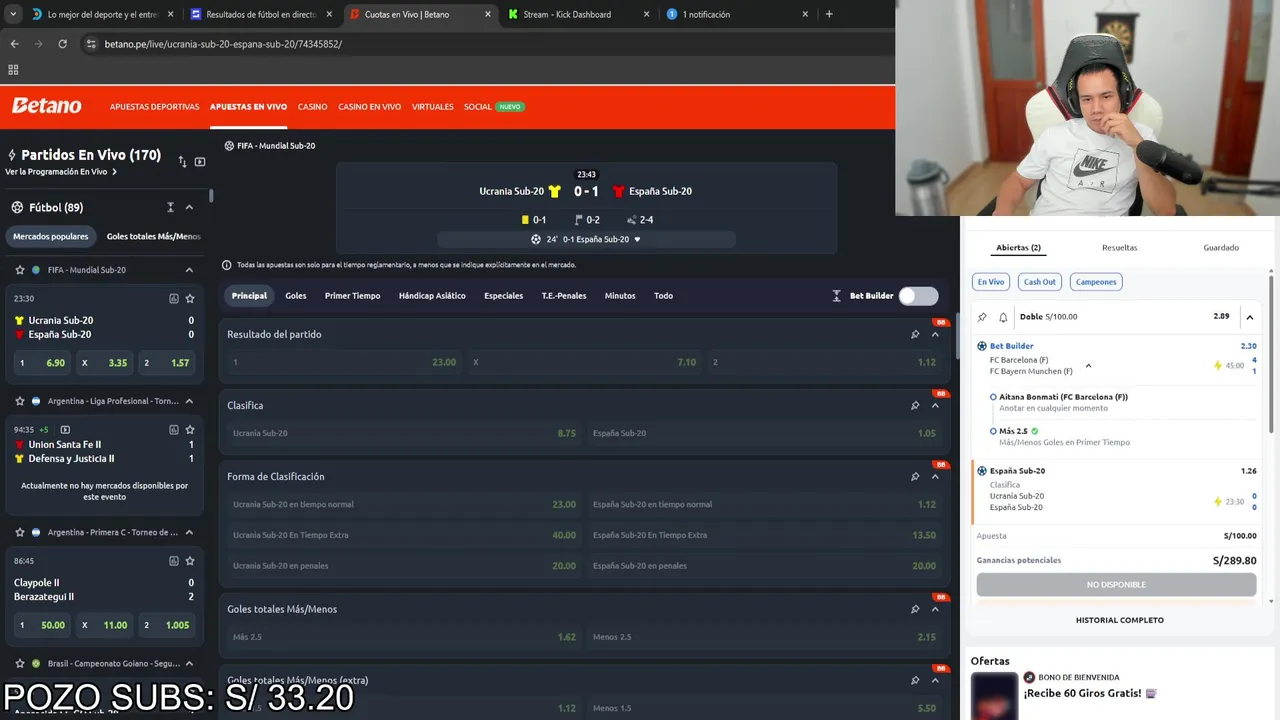Viewport: 1280px width, 720px height.
Task: Switch to the Goles market tab
Action: [x=296, y=296]
